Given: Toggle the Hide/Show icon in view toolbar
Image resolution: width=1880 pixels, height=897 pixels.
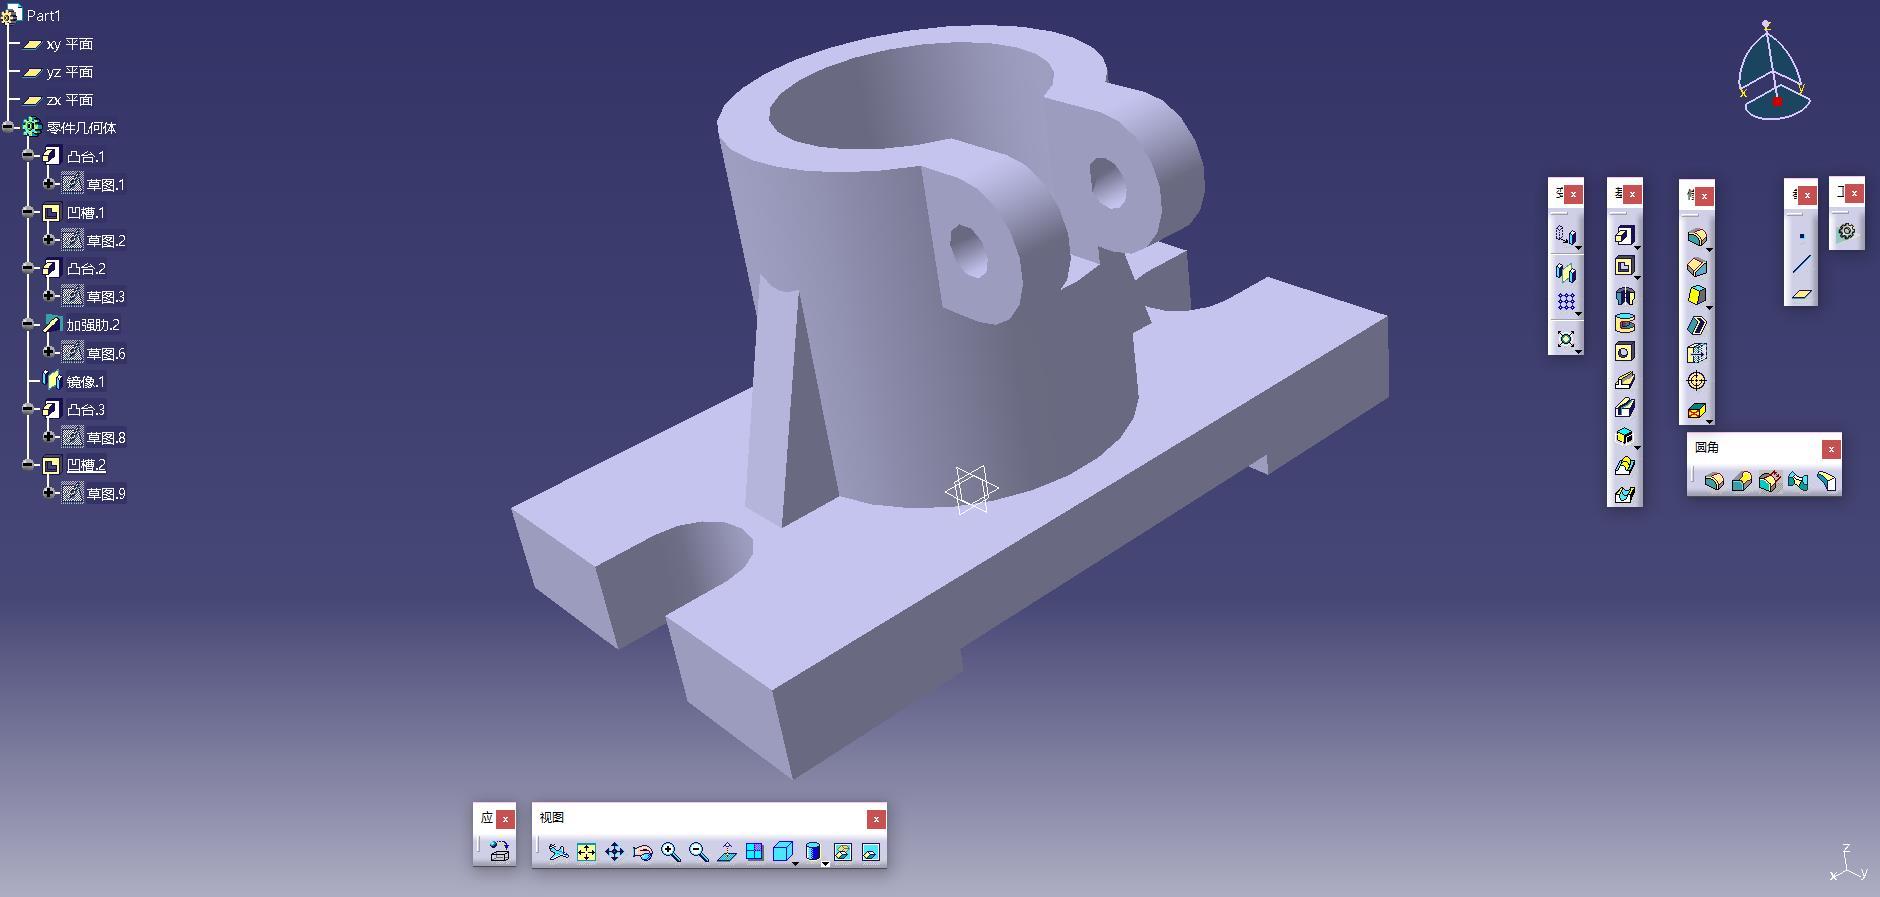Looking at the screenshot, I should pos(842,852).
